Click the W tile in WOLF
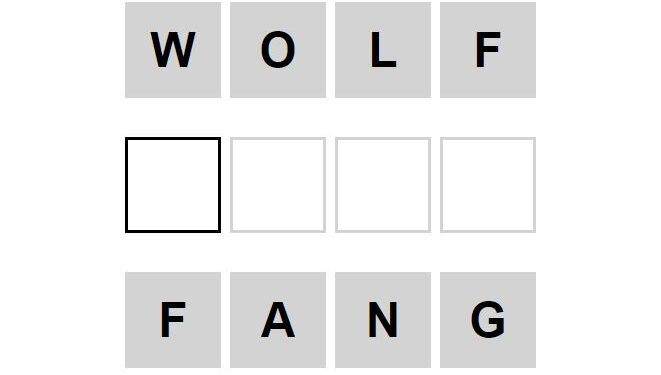The width and height of the screenshot is (661, 375). [x=173, y=50]
